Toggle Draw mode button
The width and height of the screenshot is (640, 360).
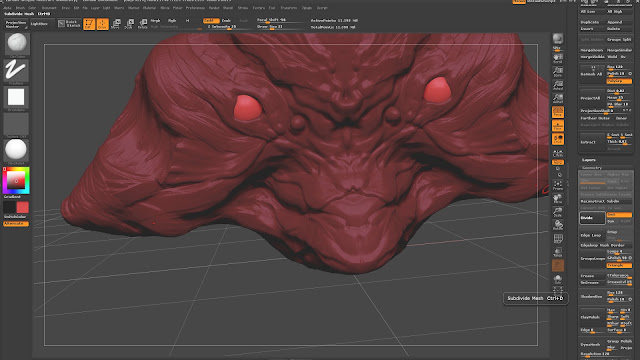click(x=102, y=24)
